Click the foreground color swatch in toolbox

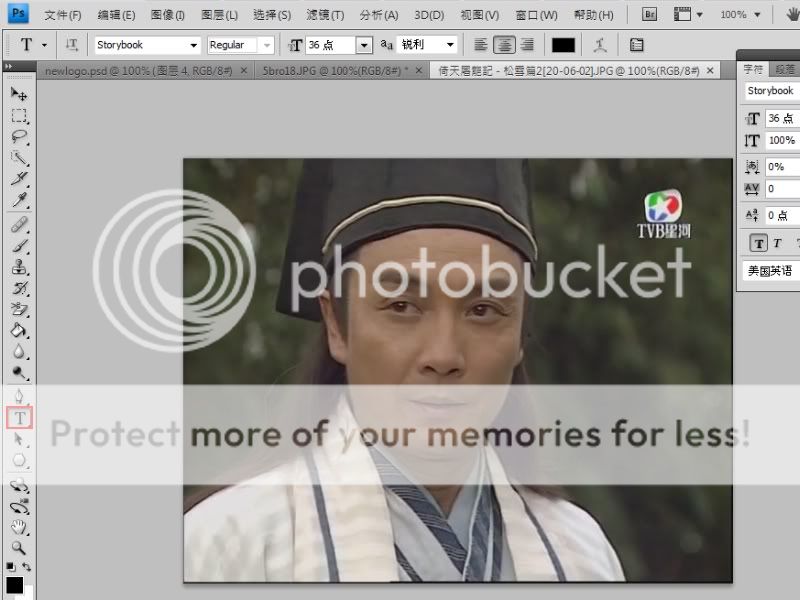tap(14, 585)
